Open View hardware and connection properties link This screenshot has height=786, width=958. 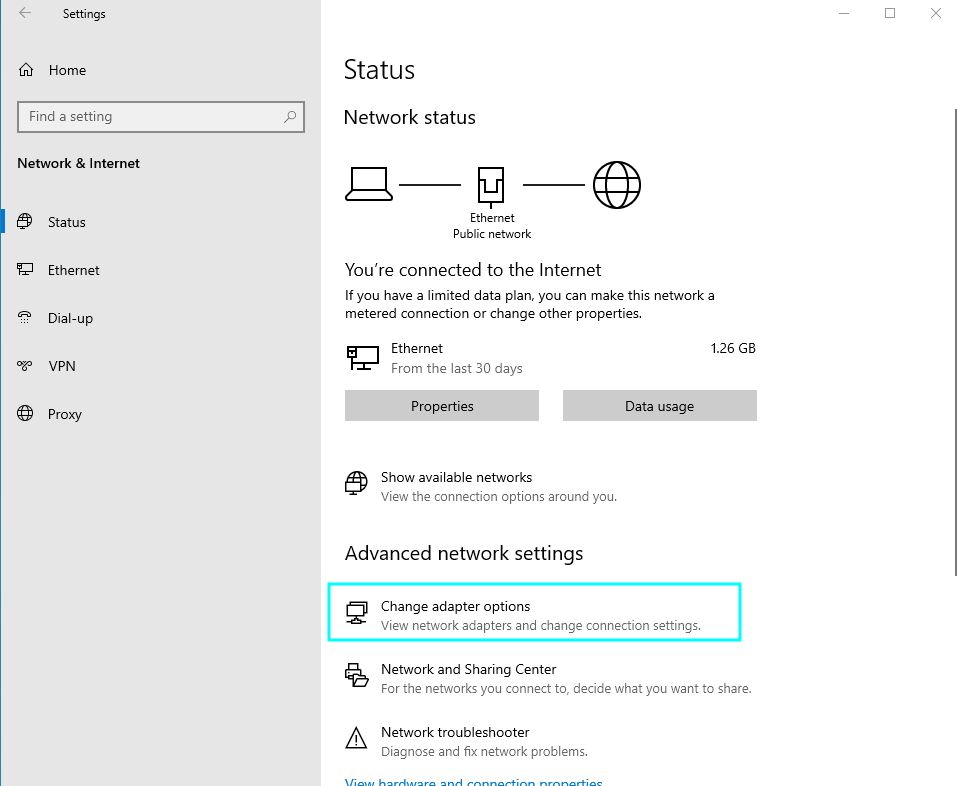pyautogui.click(x=474, y=782)
